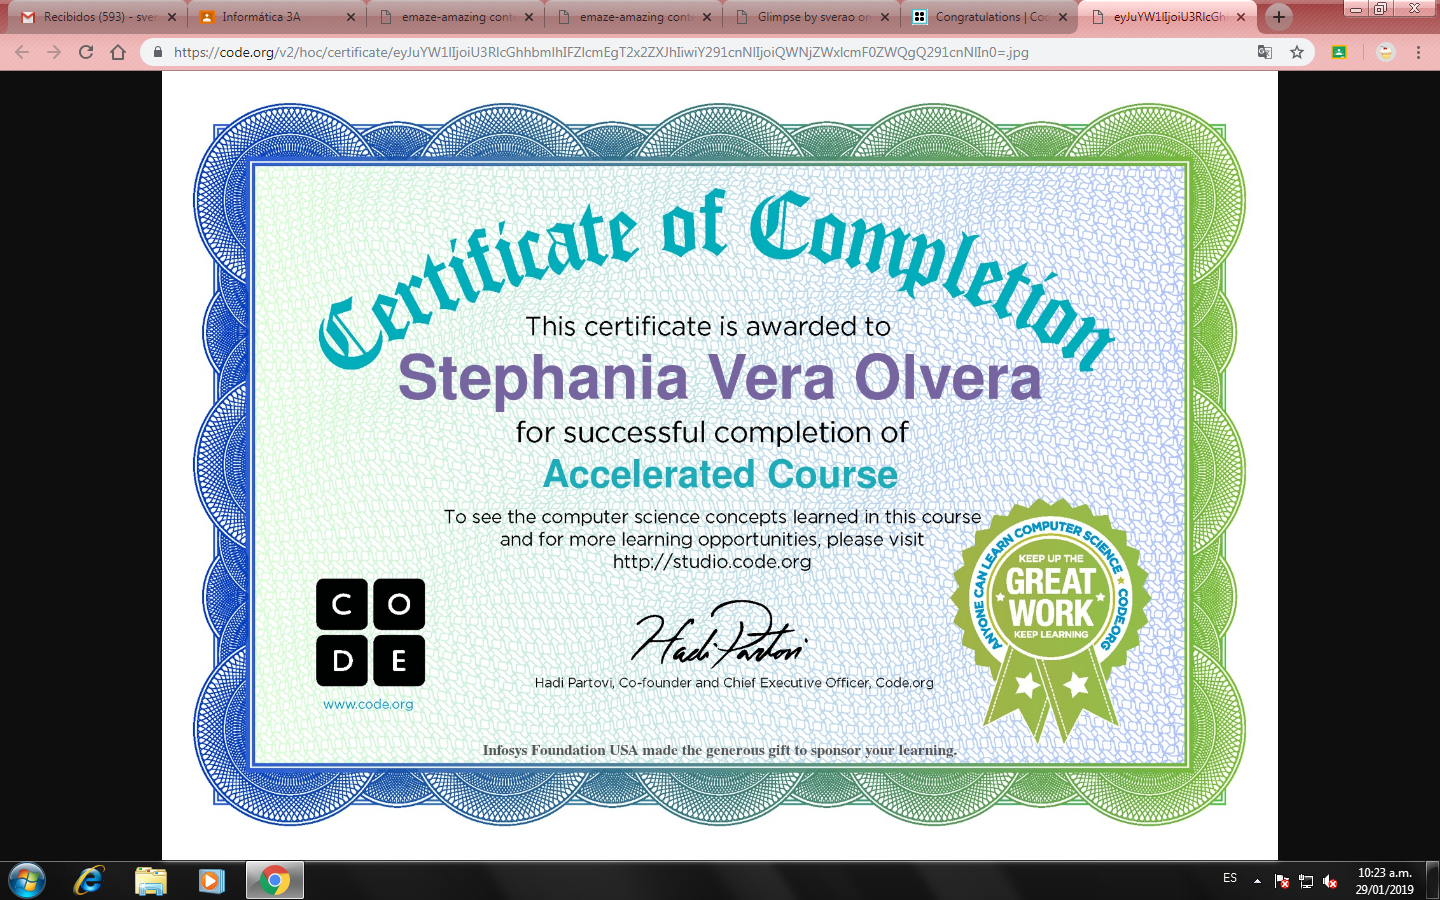This screenshot has width=1440, height=900.
Task: Open Windows Media Player from taskbar
Action: point(211,881)
